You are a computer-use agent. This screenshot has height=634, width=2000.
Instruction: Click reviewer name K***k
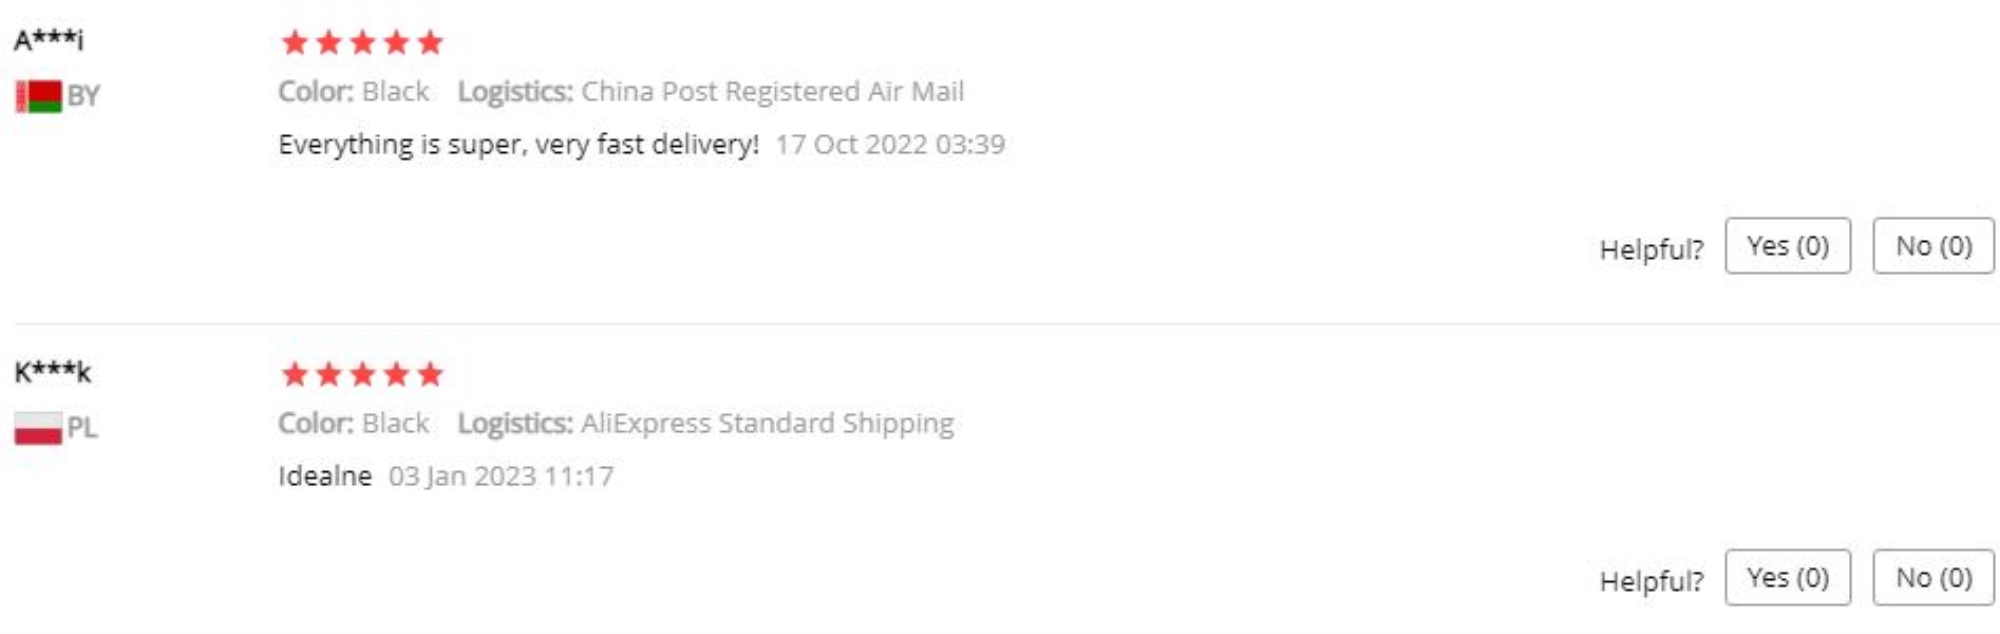52,372
